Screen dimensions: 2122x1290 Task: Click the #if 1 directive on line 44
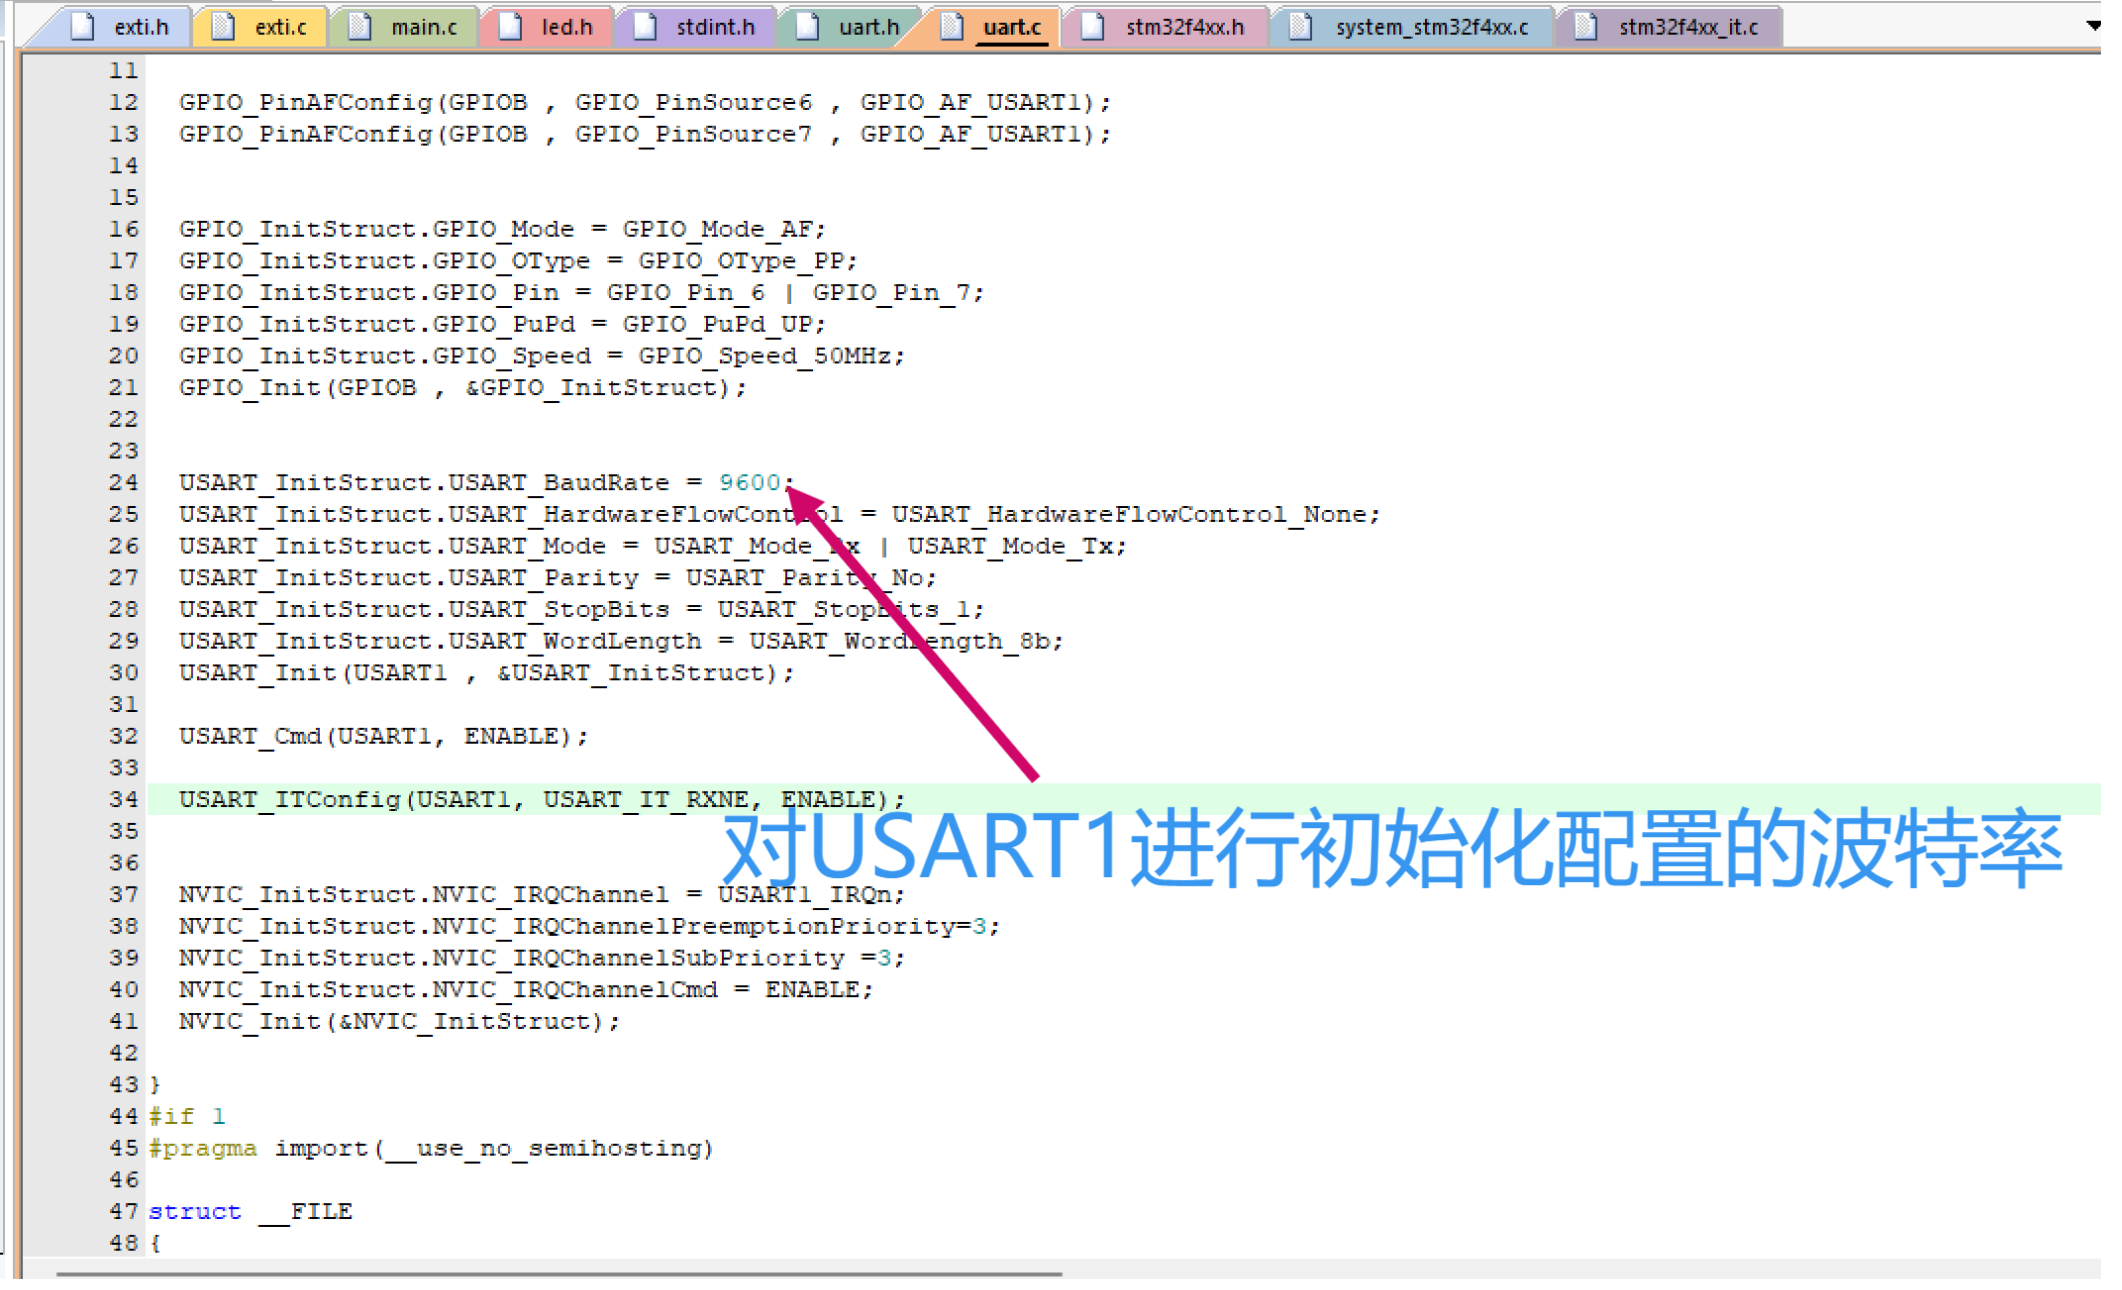(187, 1116)
